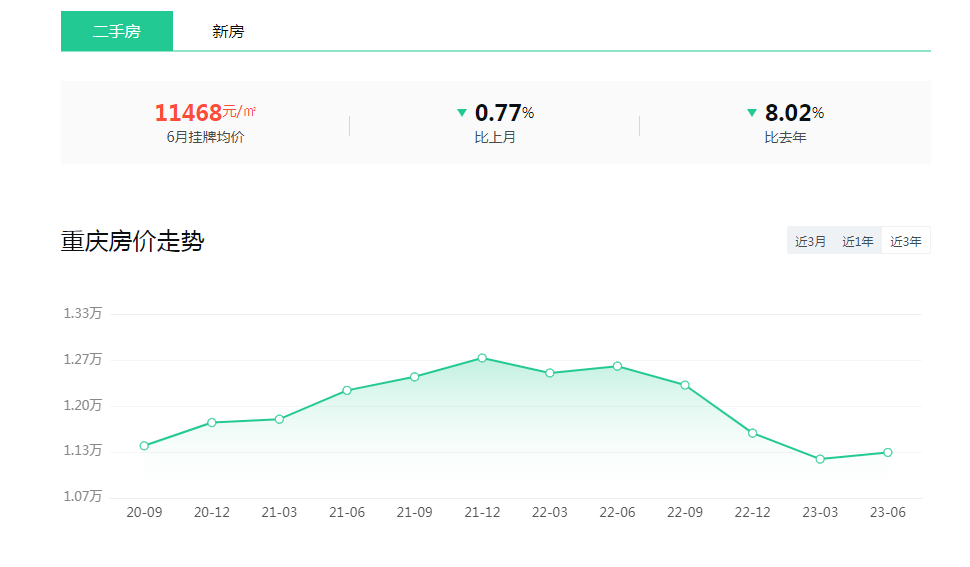Viewport: 970px width, 567px height.
Task: Click the green down arrow beside 8.02%
Action: point(752,113)
